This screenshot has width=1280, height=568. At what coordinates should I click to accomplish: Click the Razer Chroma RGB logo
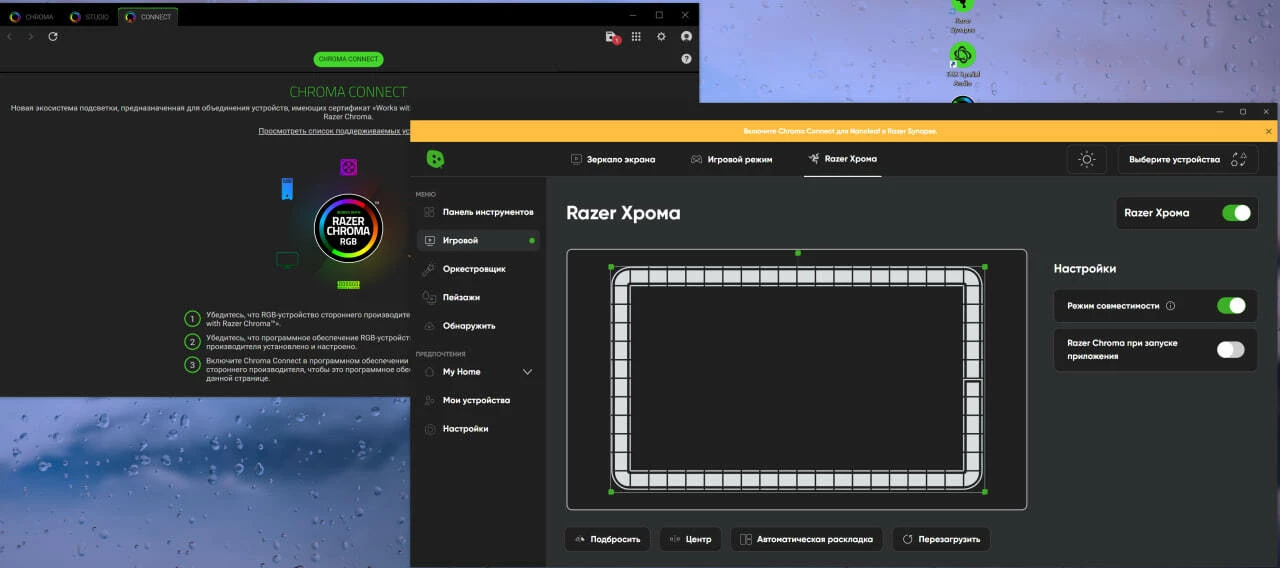click(348, 228)
